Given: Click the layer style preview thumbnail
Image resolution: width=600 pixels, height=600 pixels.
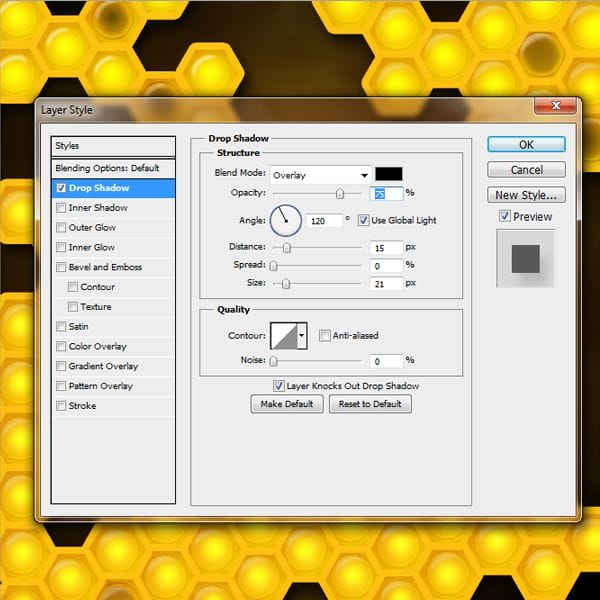Looking at the screenshot, I should [526, 259].
